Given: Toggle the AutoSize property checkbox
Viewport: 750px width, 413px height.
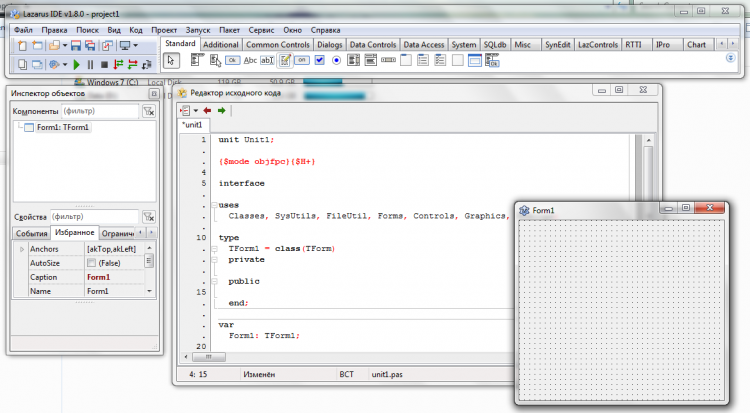Looking at the screenshot, I should point(91,262).
